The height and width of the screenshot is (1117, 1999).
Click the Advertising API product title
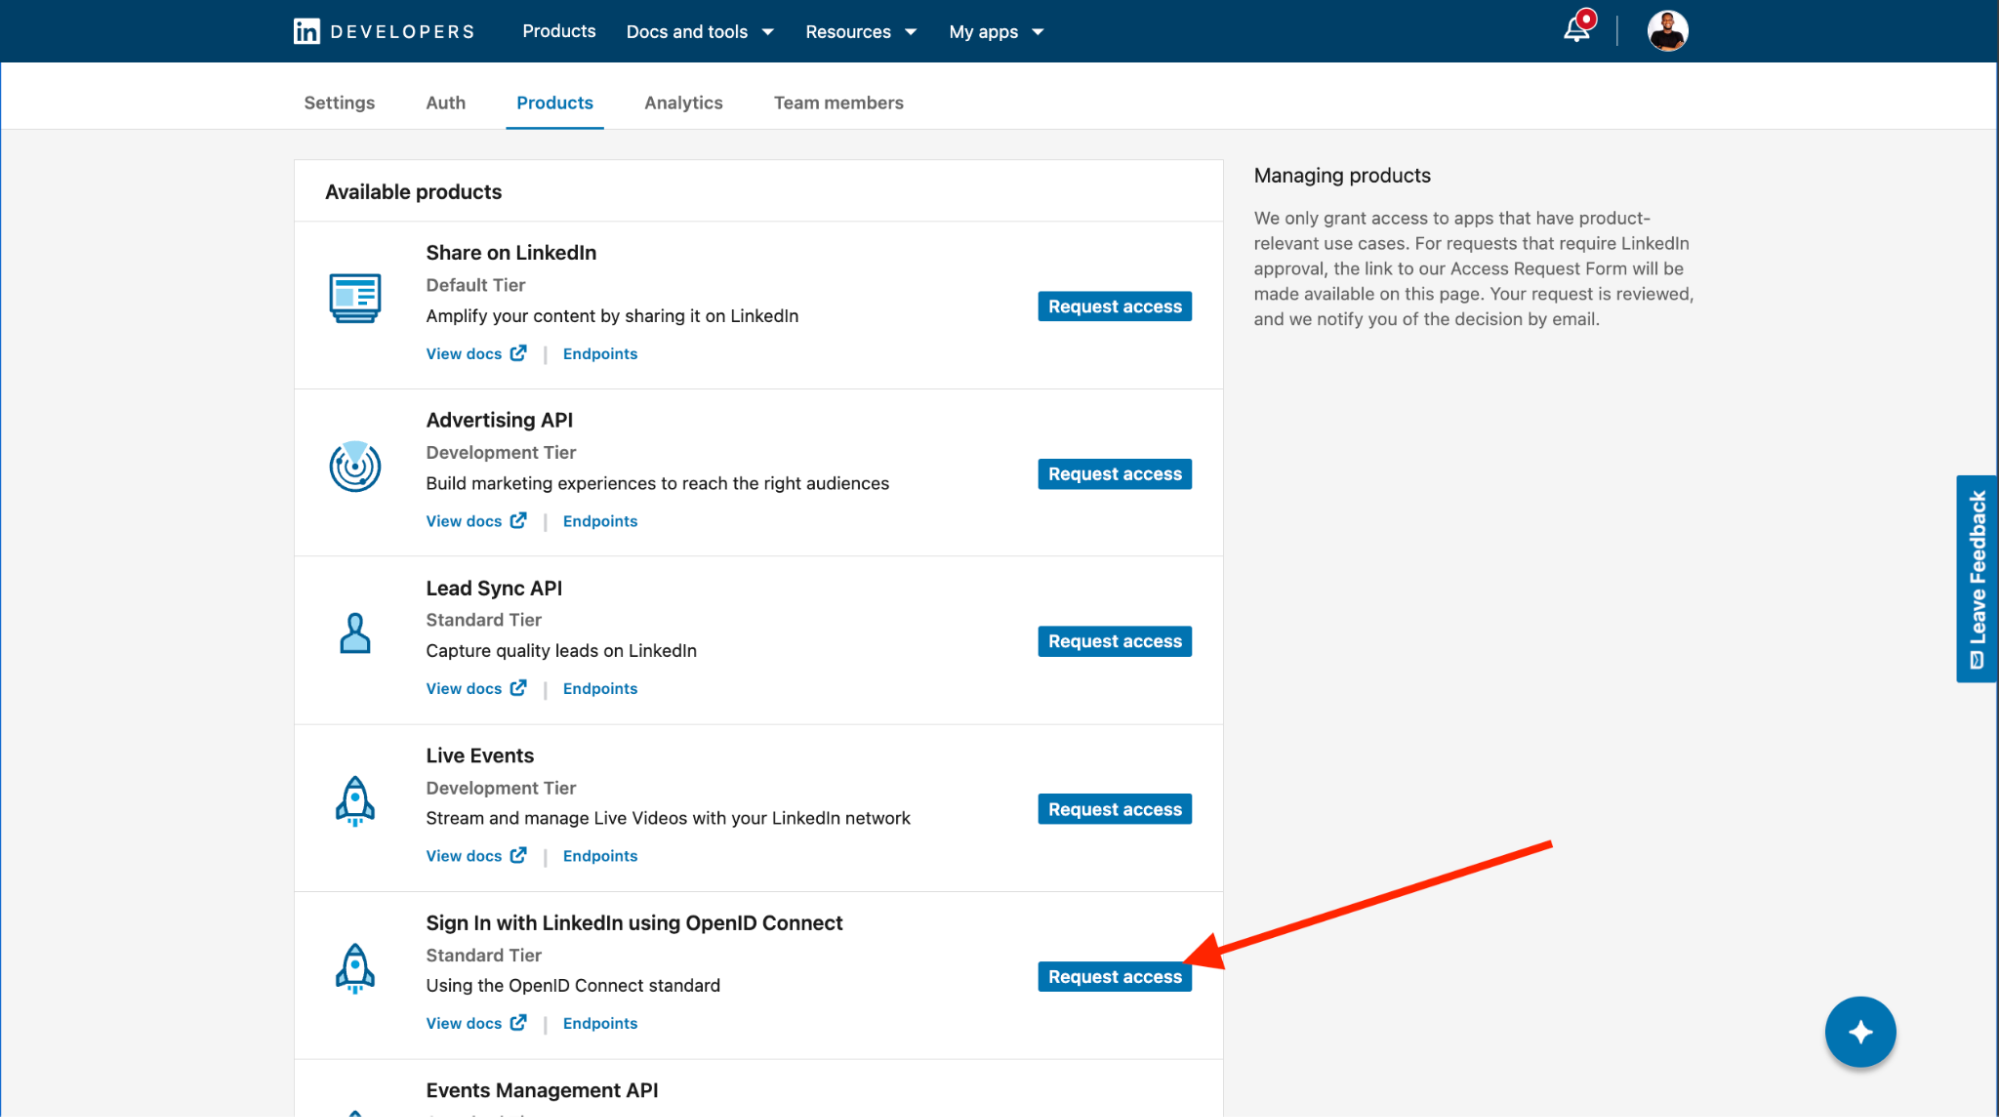[x=499, y=420]
